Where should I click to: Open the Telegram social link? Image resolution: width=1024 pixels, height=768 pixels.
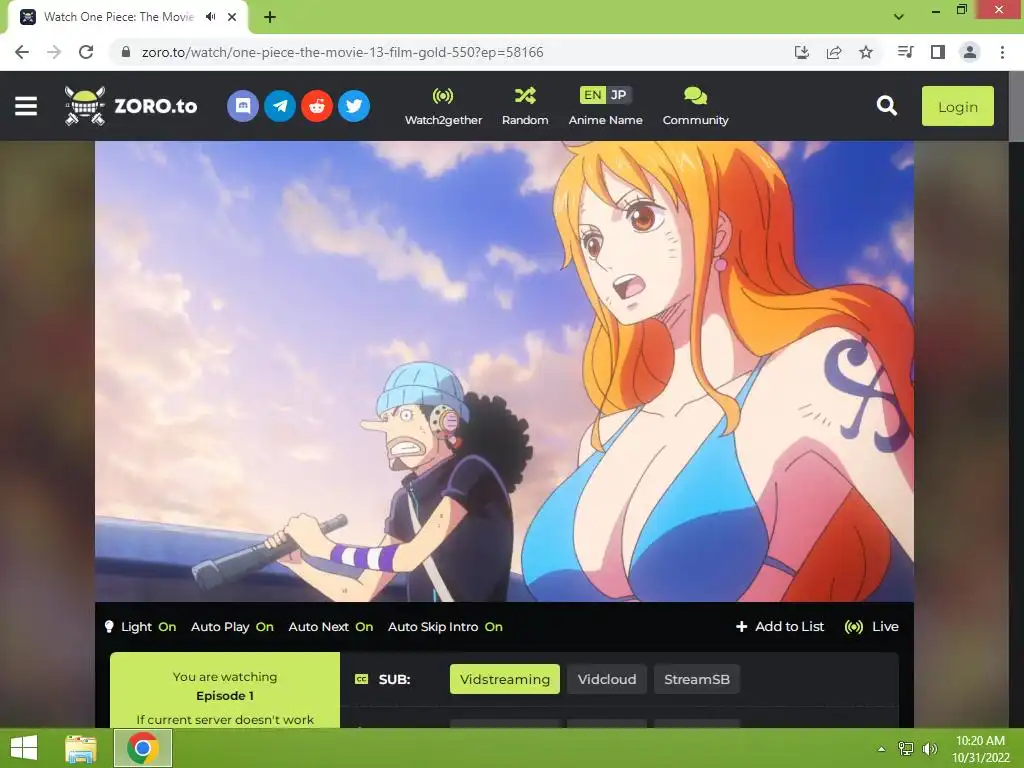(x=280, y=106)
